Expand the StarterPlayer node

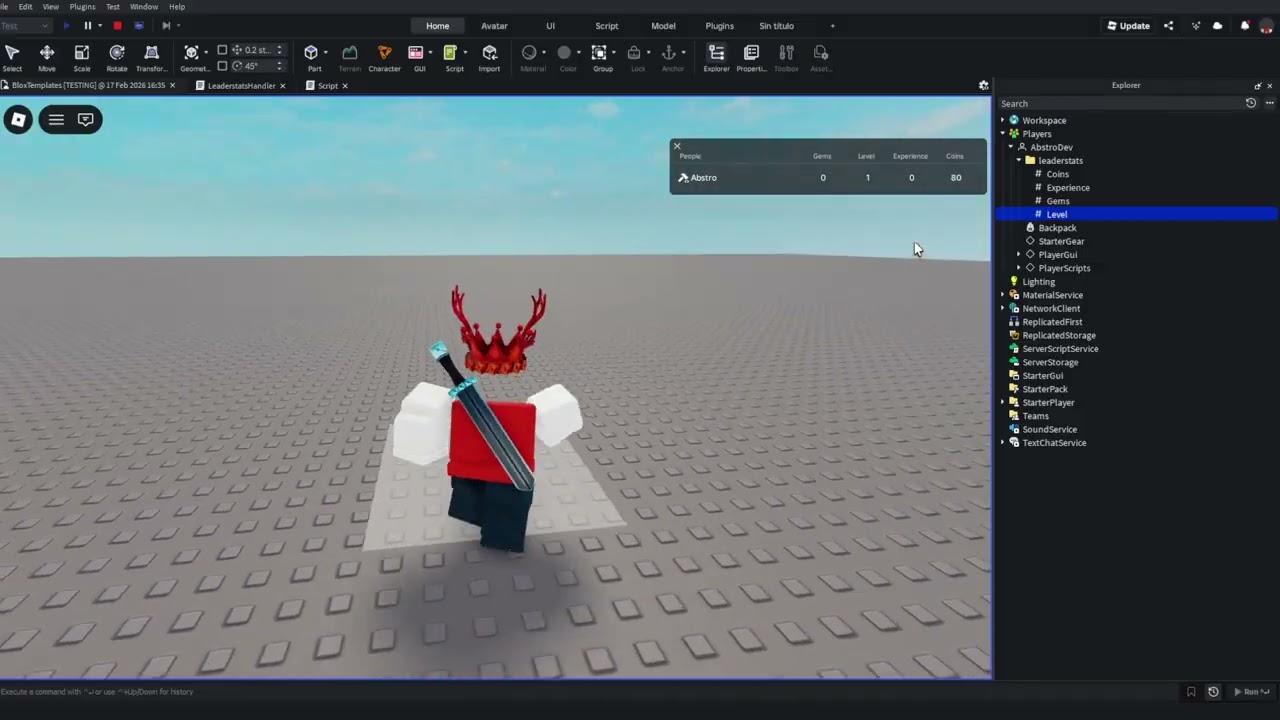[x=1002, y=403]
